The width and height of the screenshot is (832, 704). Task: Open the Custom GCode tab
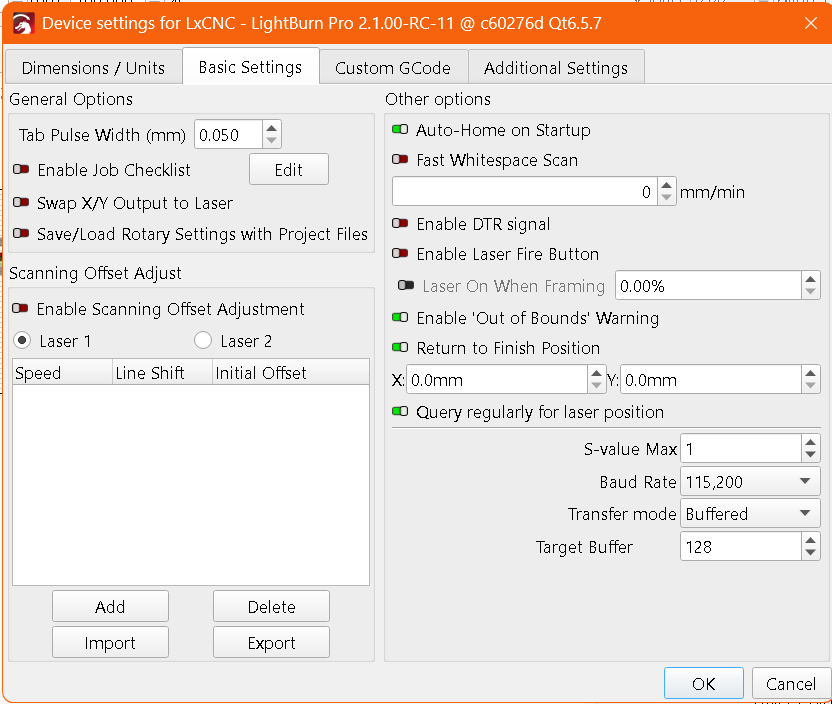[x=393, y=68]
